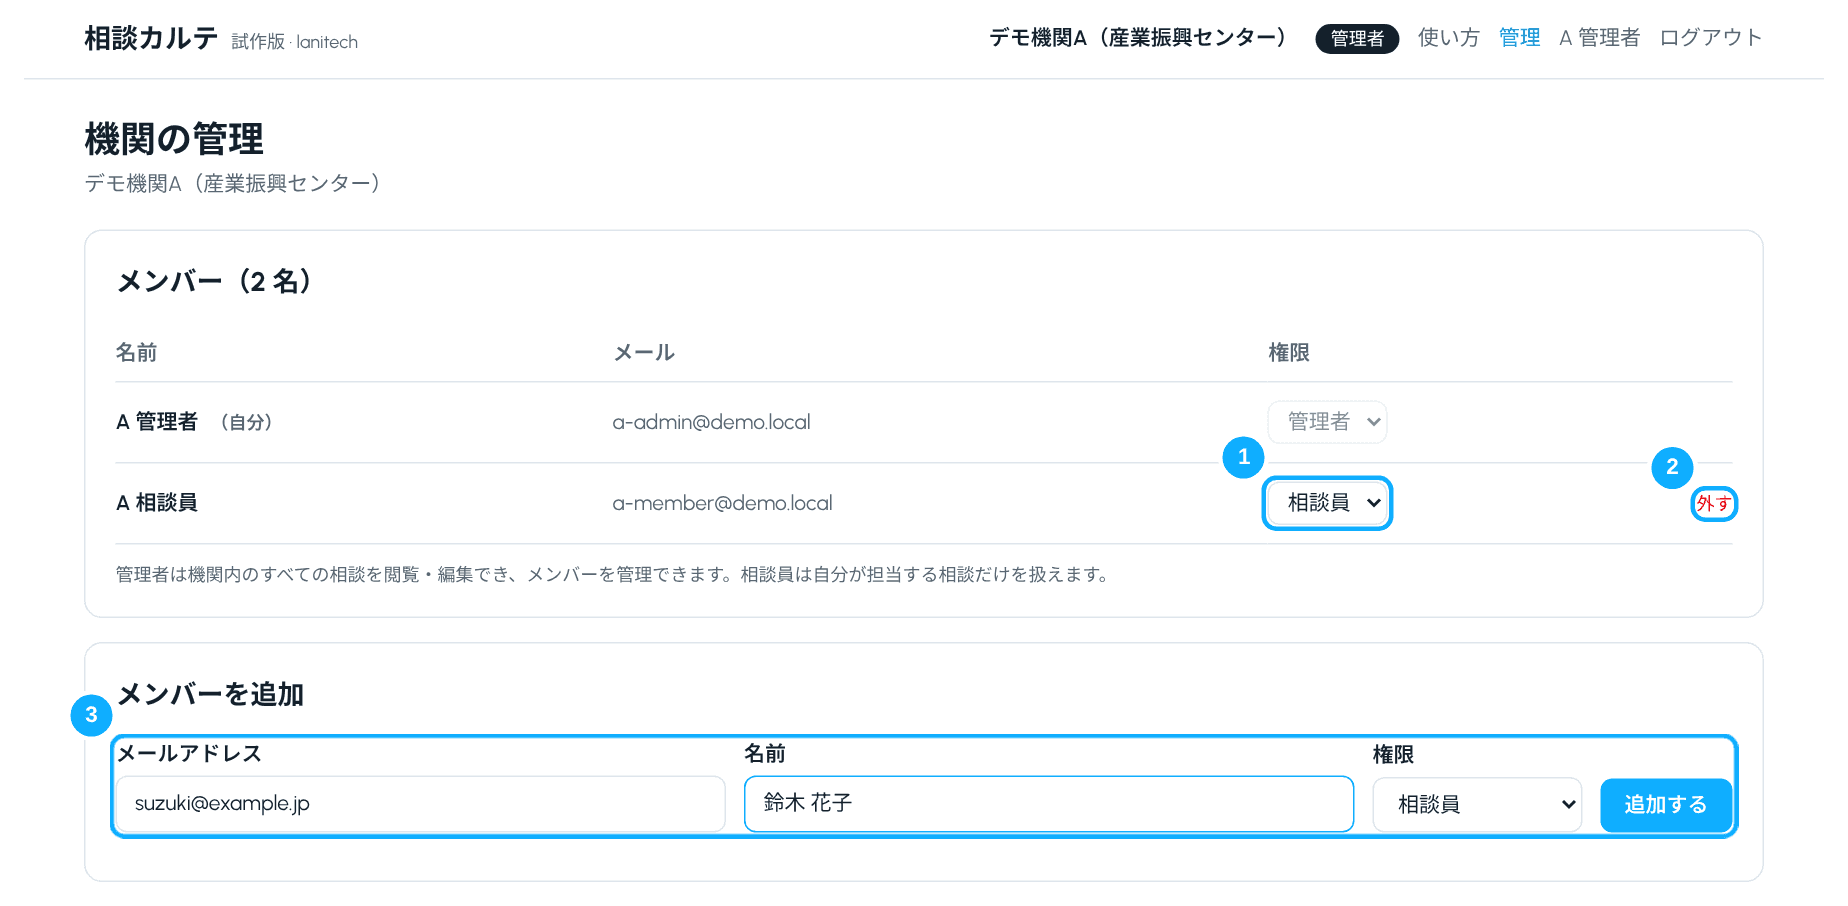The height and width of the screenshot is (906, 1848).
Task: Open the disabled 管理者 role dropdown for A 管理者
Action: pos(1327,422)
